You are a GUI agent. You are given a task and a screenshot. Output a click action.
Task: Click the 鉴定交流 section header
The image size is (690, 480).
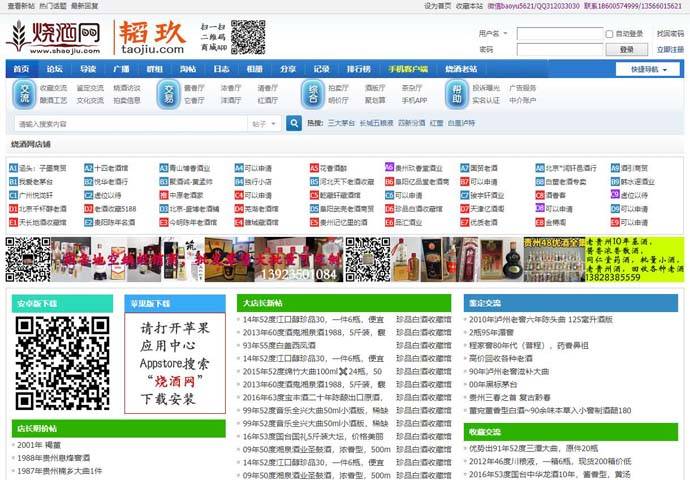coord(570,303)
